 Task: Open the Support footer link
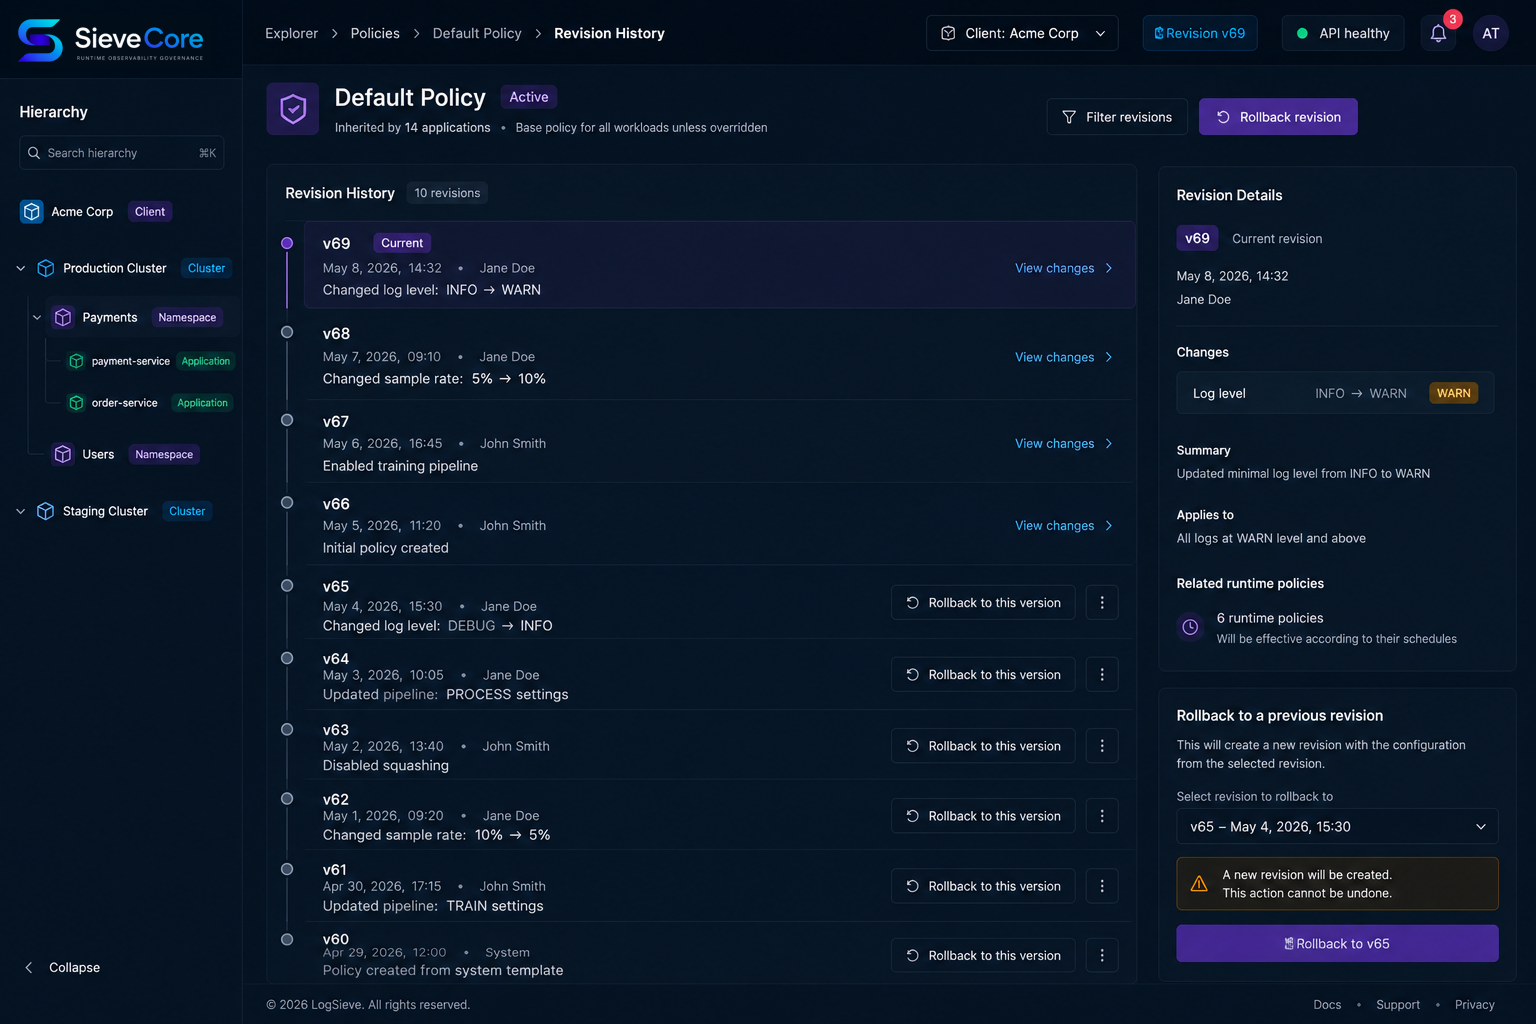tap(1397, 1005)
